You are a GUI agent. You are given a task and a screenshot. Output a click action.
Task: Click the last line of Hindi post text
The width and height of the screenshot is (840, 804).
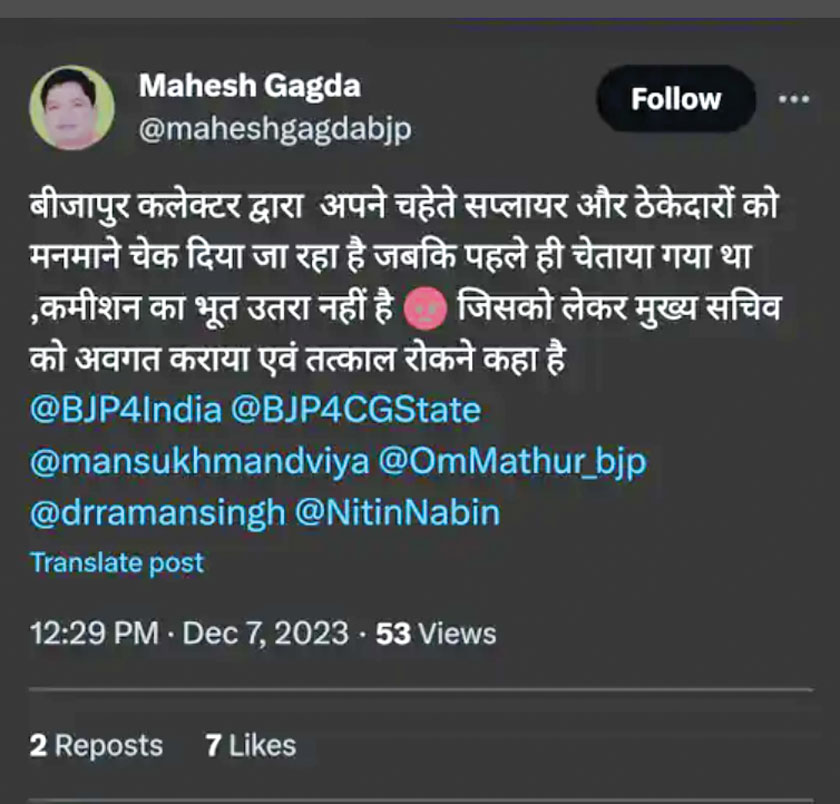298,360
